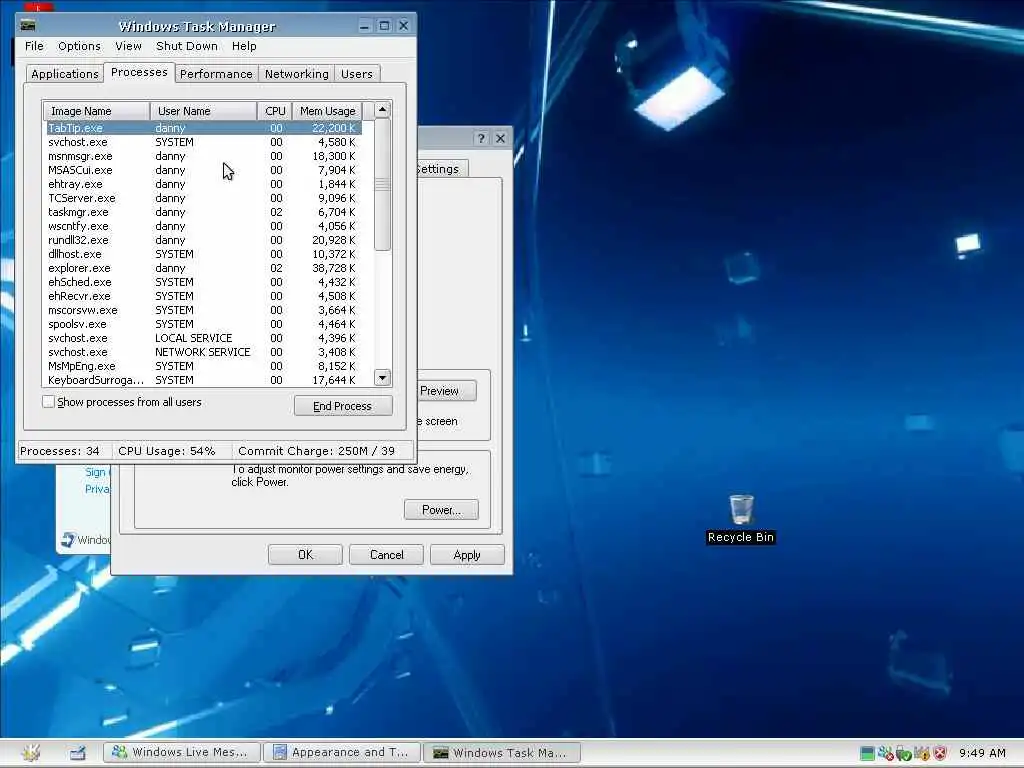This screenshot has width=1024, height=768.
Task: Click the green CPU meter tray icon
Action: tap(867, 753)
